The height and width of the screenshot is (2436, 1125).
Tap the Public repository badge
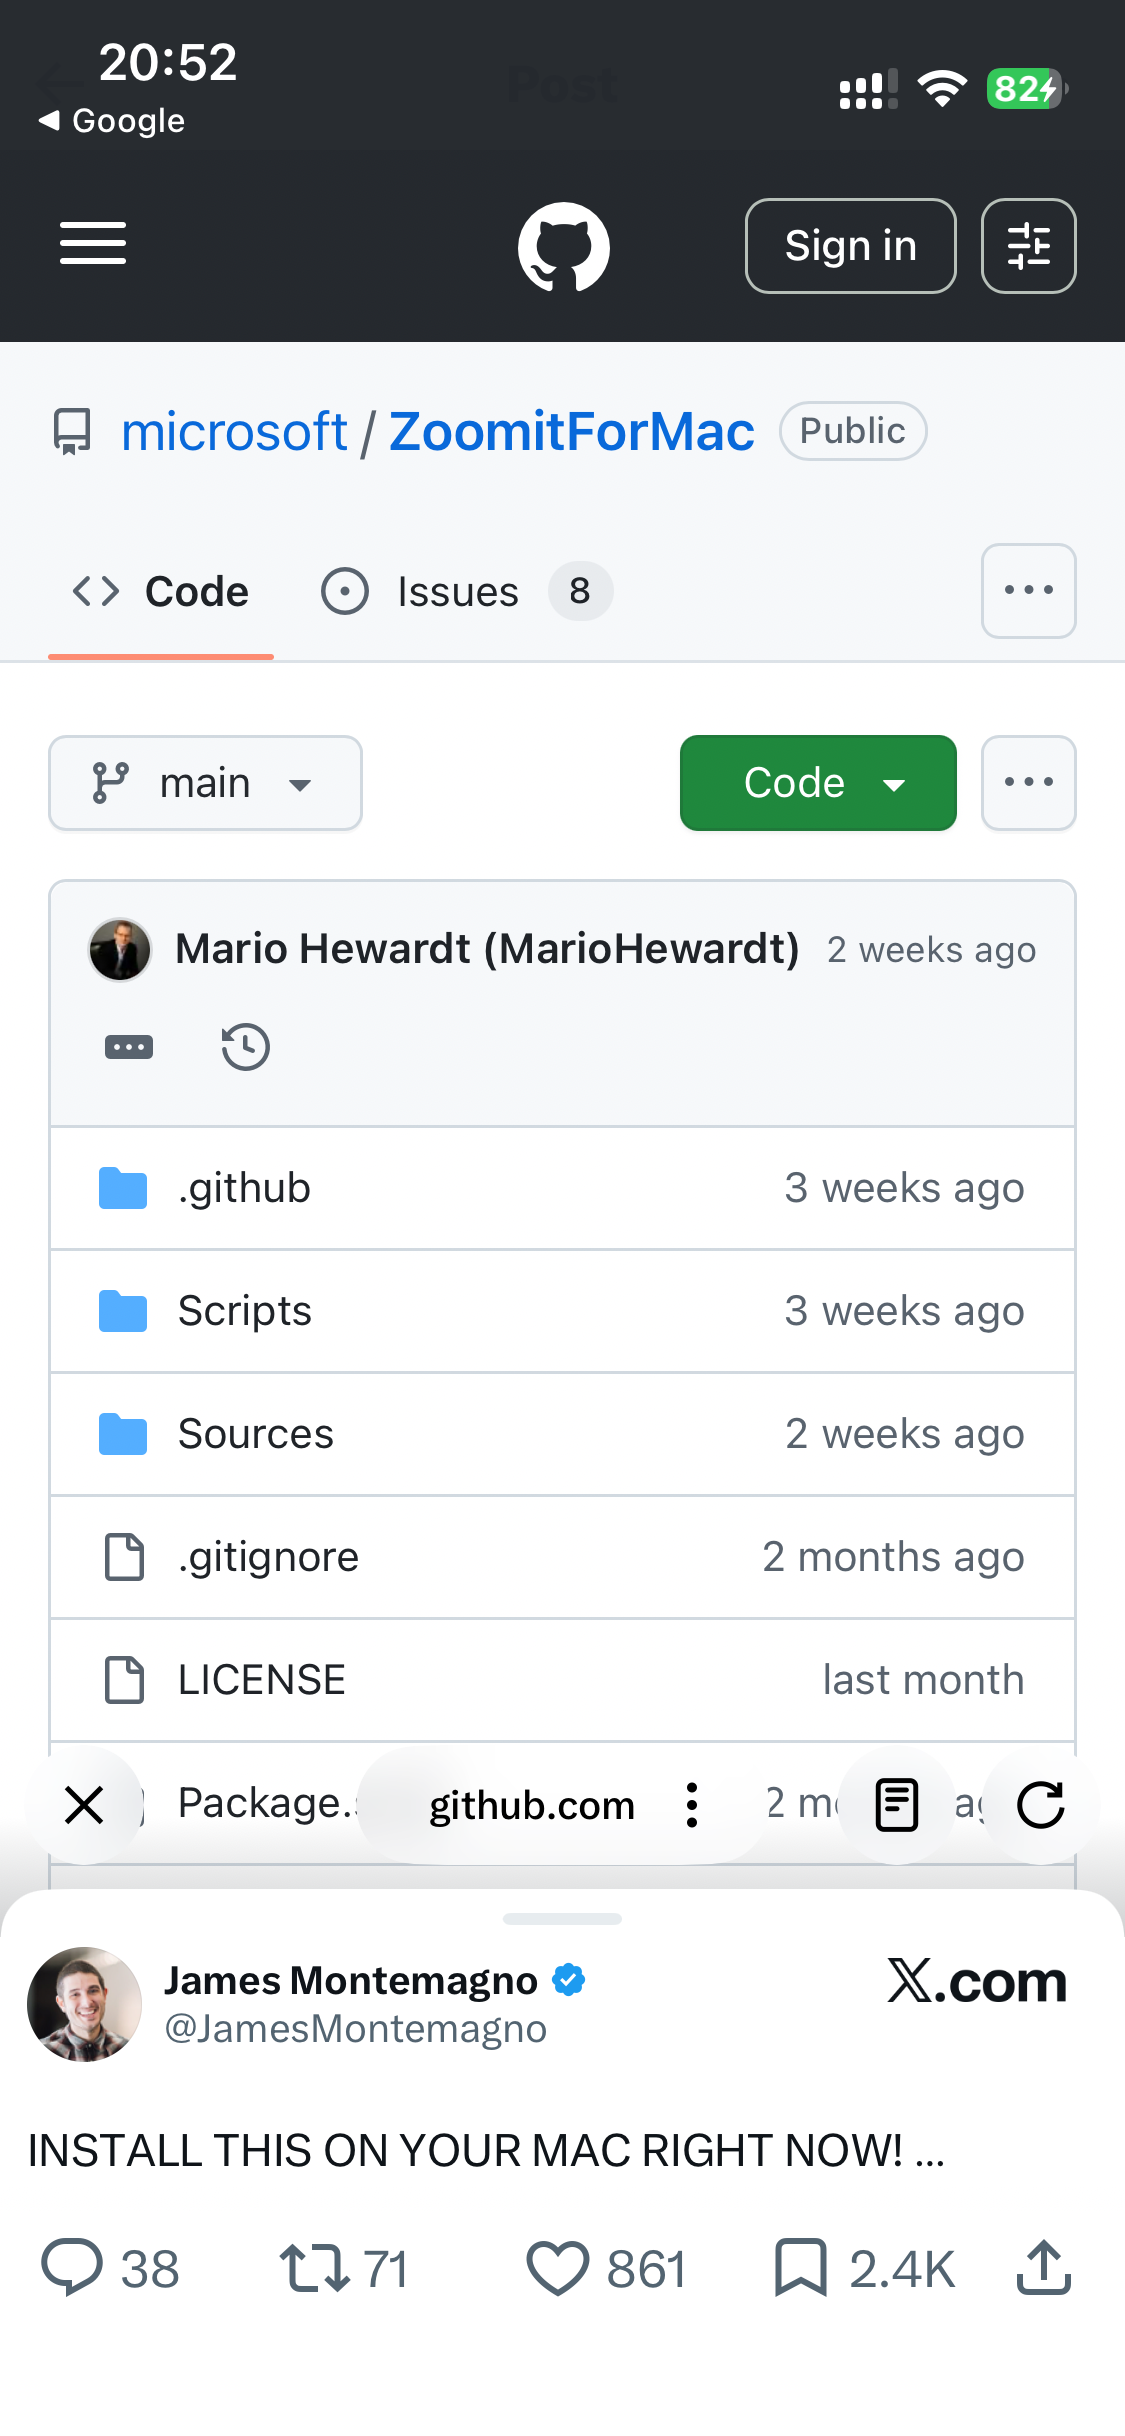[853, 431]
